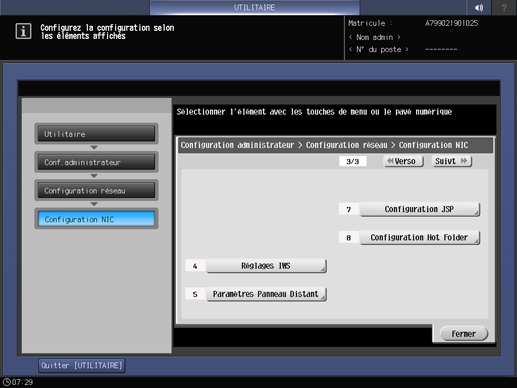Open Paramètres Panneau Distant
The height and width of the screenshot is (388, 517).
[x=266, y=294]
